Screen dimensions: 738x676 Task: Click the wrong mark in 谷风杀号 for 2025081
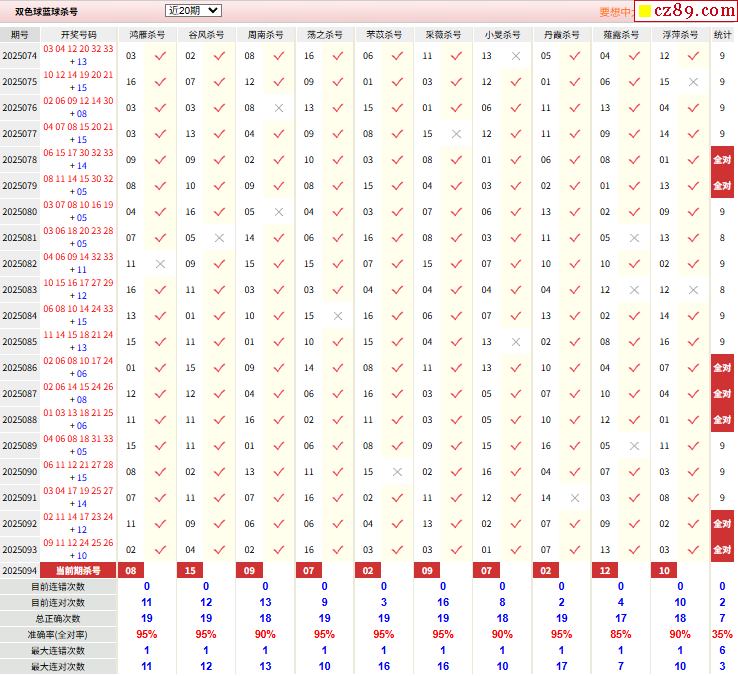(x=219, y=238)
